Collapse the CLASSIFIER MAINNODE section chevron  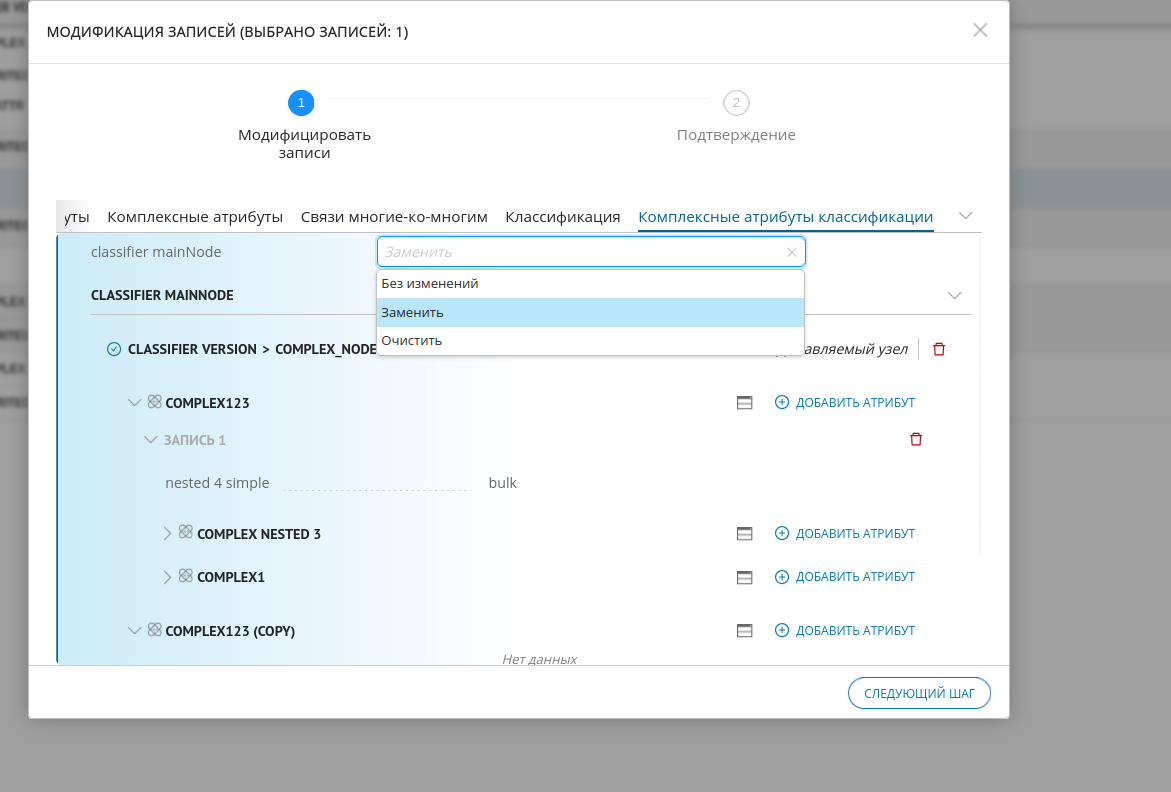click(954, 295)
